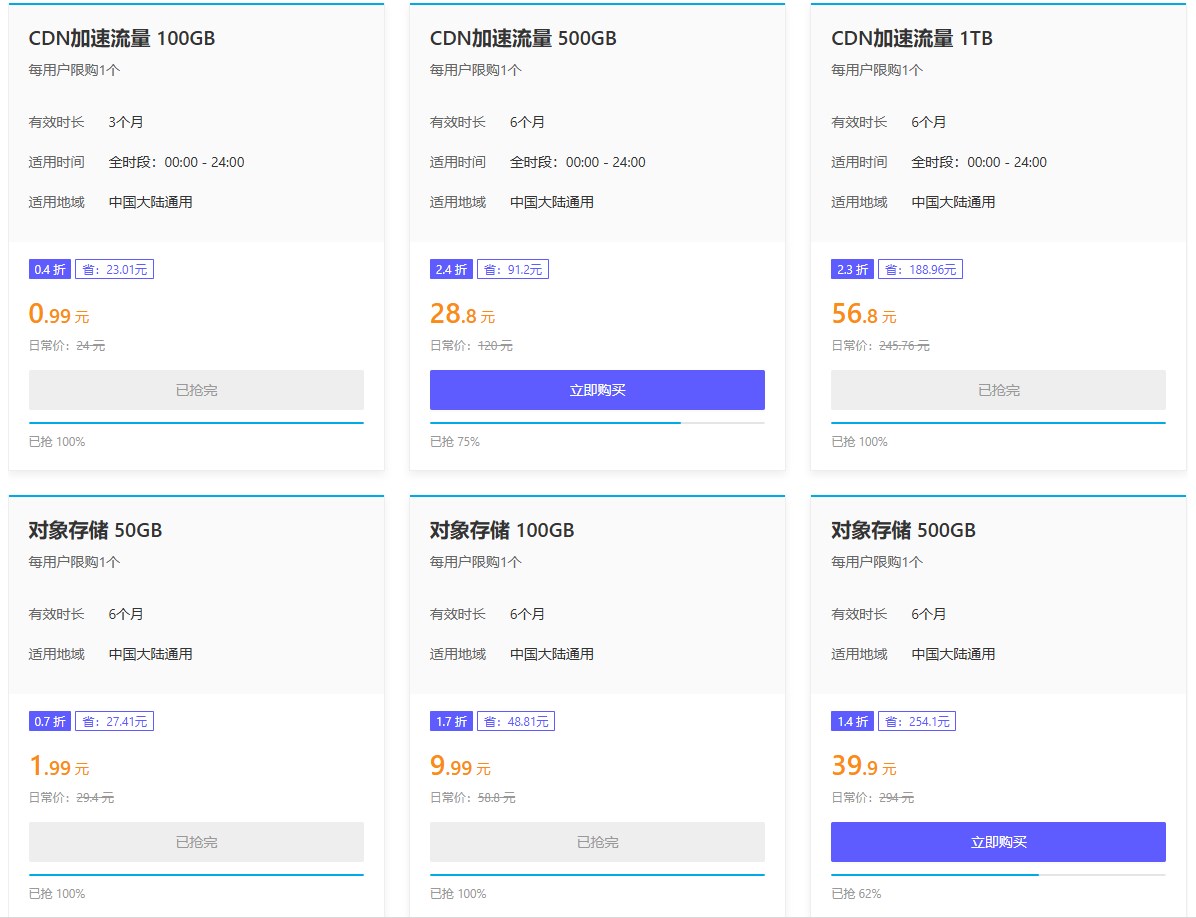The height and width of the screenshot is (918, 1196).
Task: Open the CDN加速流量 100GB card title
Action: pos(122,39)
